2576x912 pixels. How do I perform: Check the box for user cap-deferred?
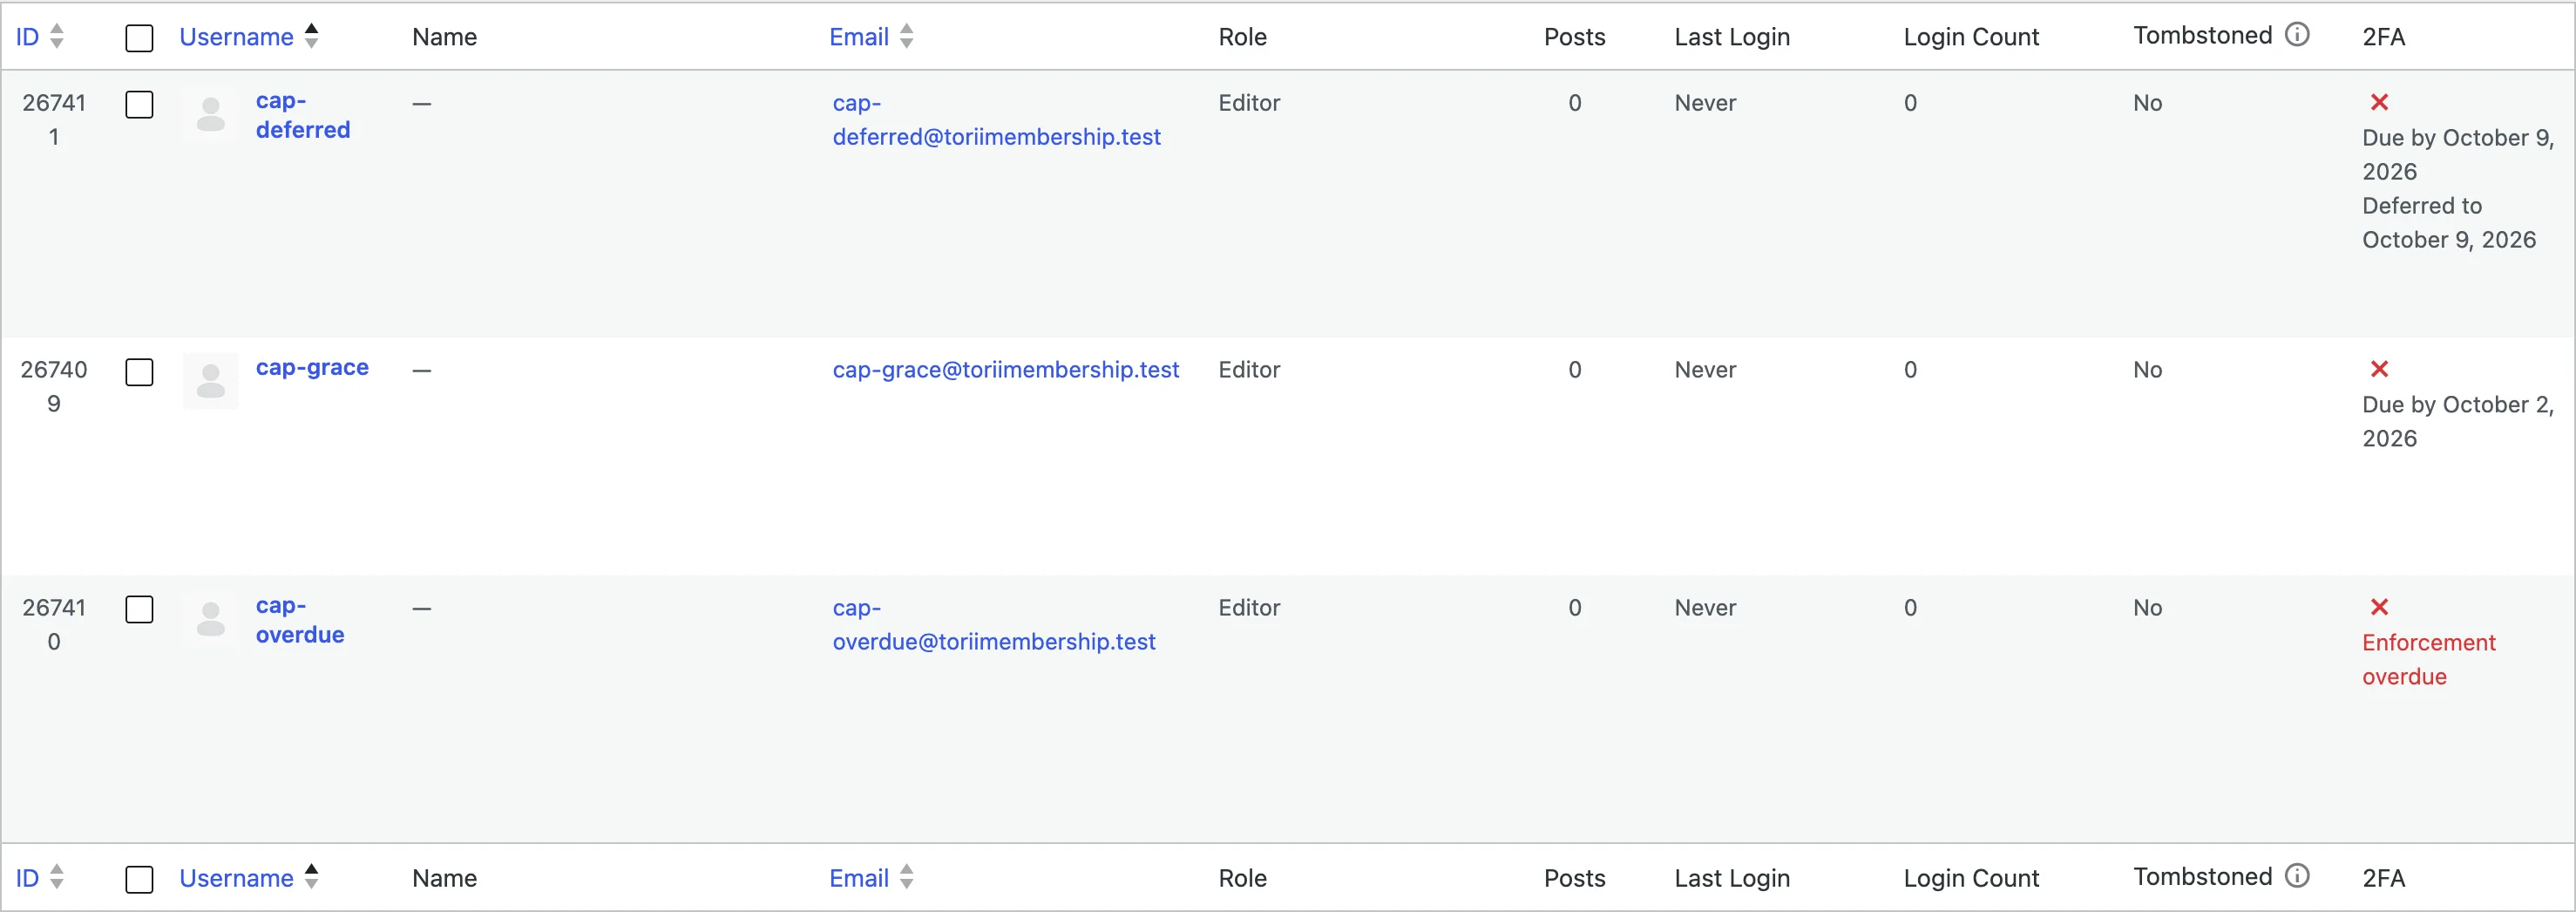tap(139, 104)
